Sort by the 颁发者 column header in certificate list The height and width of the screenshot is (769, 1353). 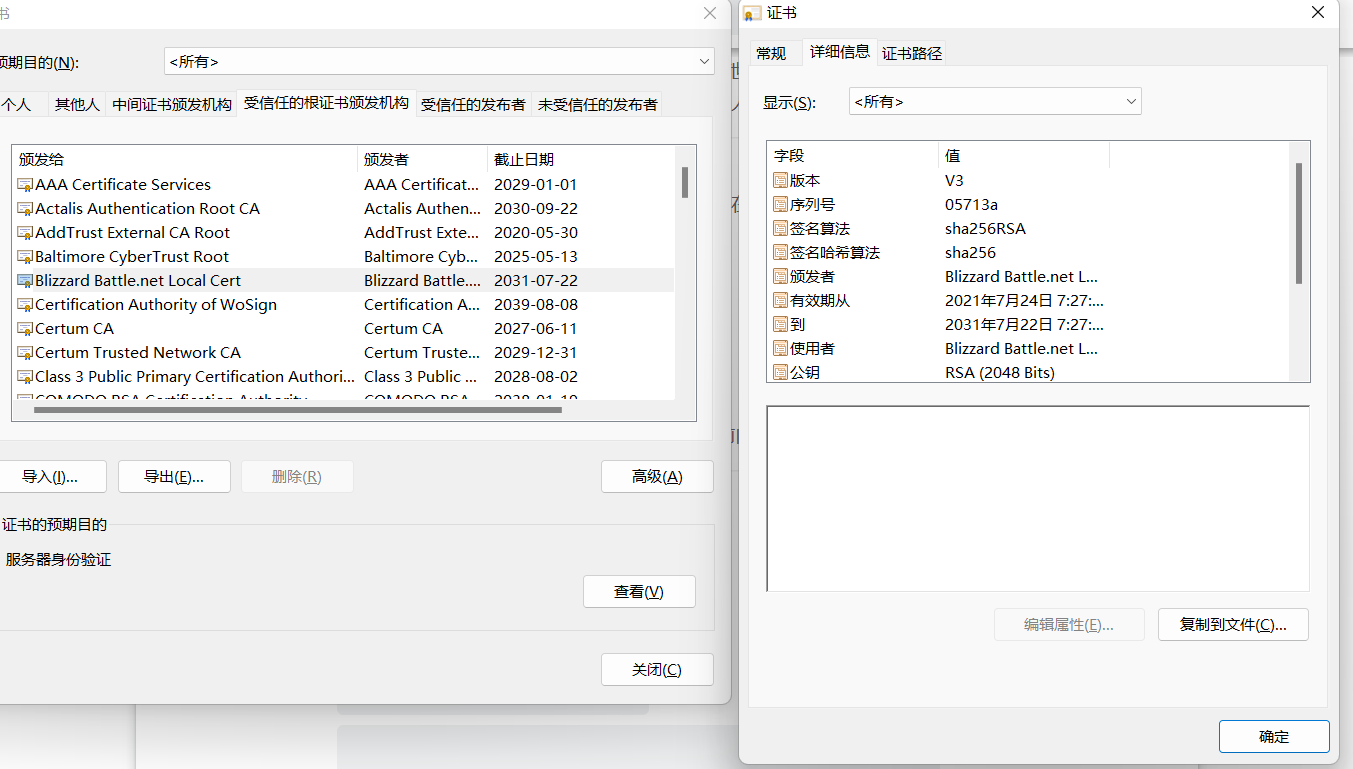click(422, 160)
